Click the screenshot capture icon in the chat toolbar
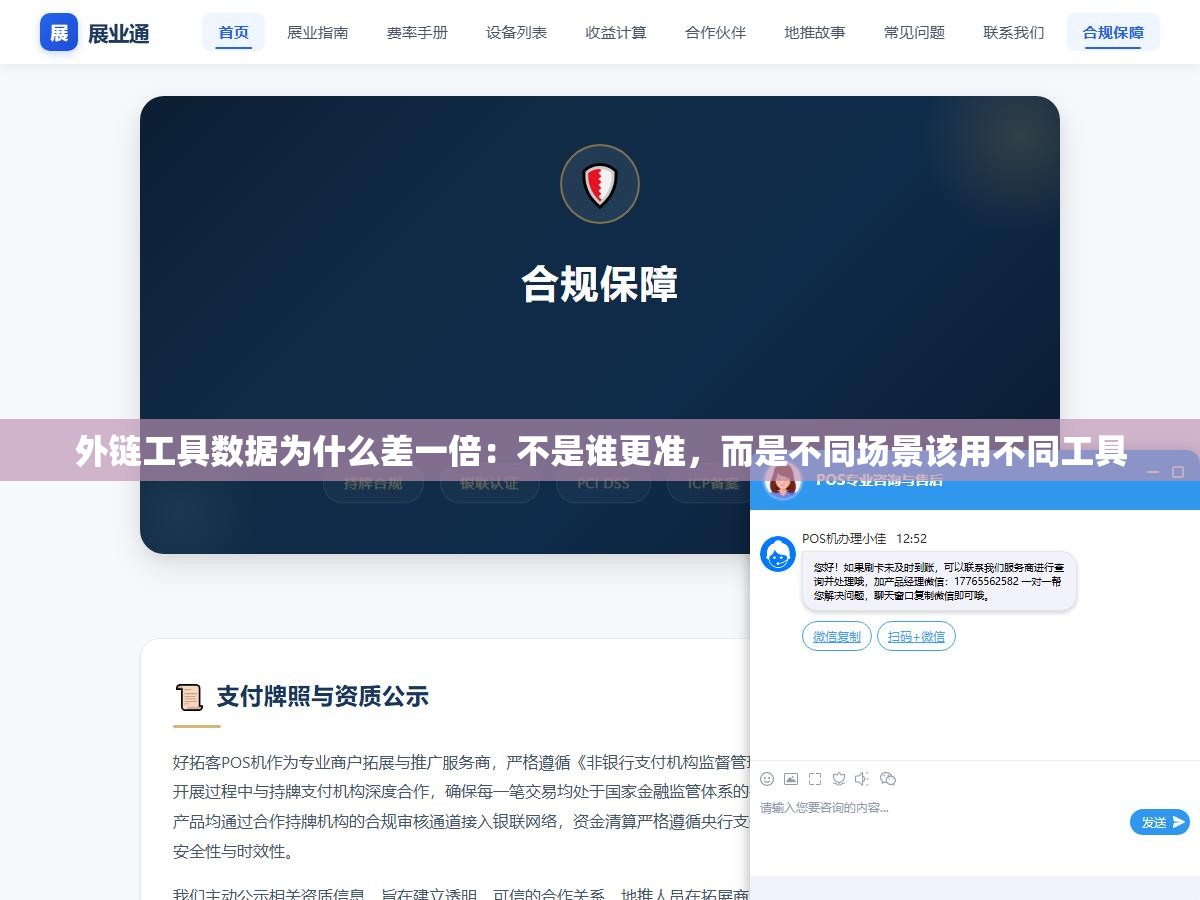Viewport: 1200px width, 900px height. [x=815, y=778]
